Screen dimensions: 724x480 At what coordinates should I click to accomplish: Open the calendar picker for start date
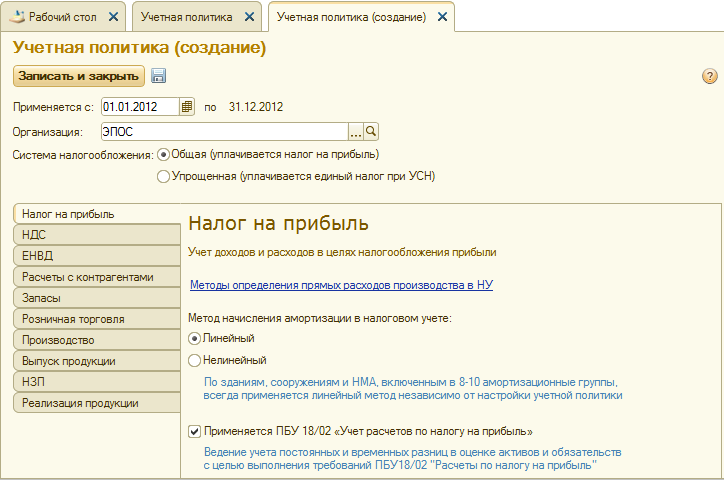[x=187, y=107]
